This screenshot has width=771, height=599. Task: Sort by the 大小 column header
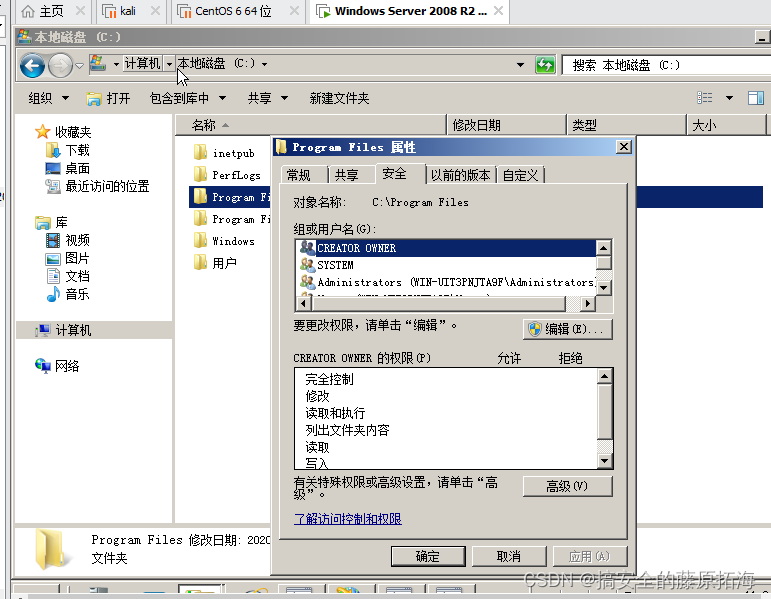coord(726,125)
